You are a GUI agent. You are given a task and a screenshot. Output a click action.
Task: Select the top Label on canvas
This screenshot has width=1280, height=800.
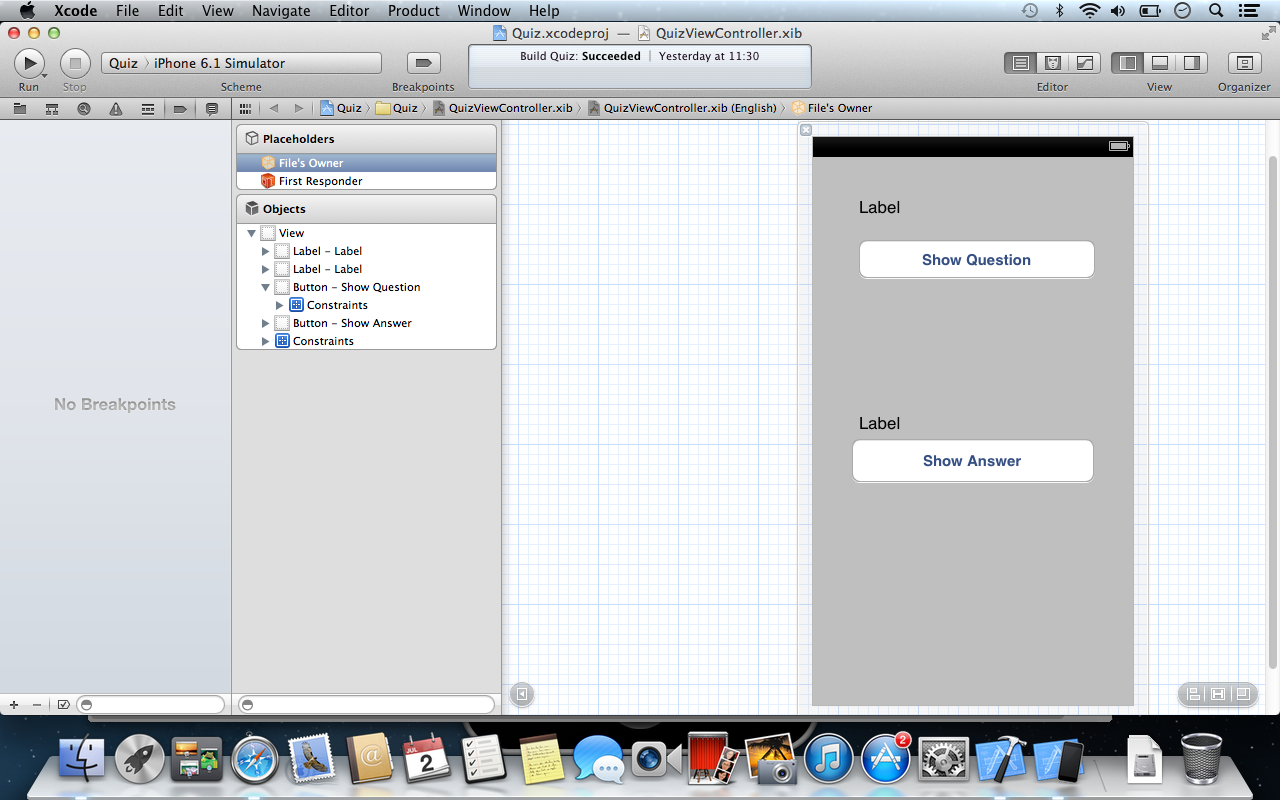click(x=879, y=208)
